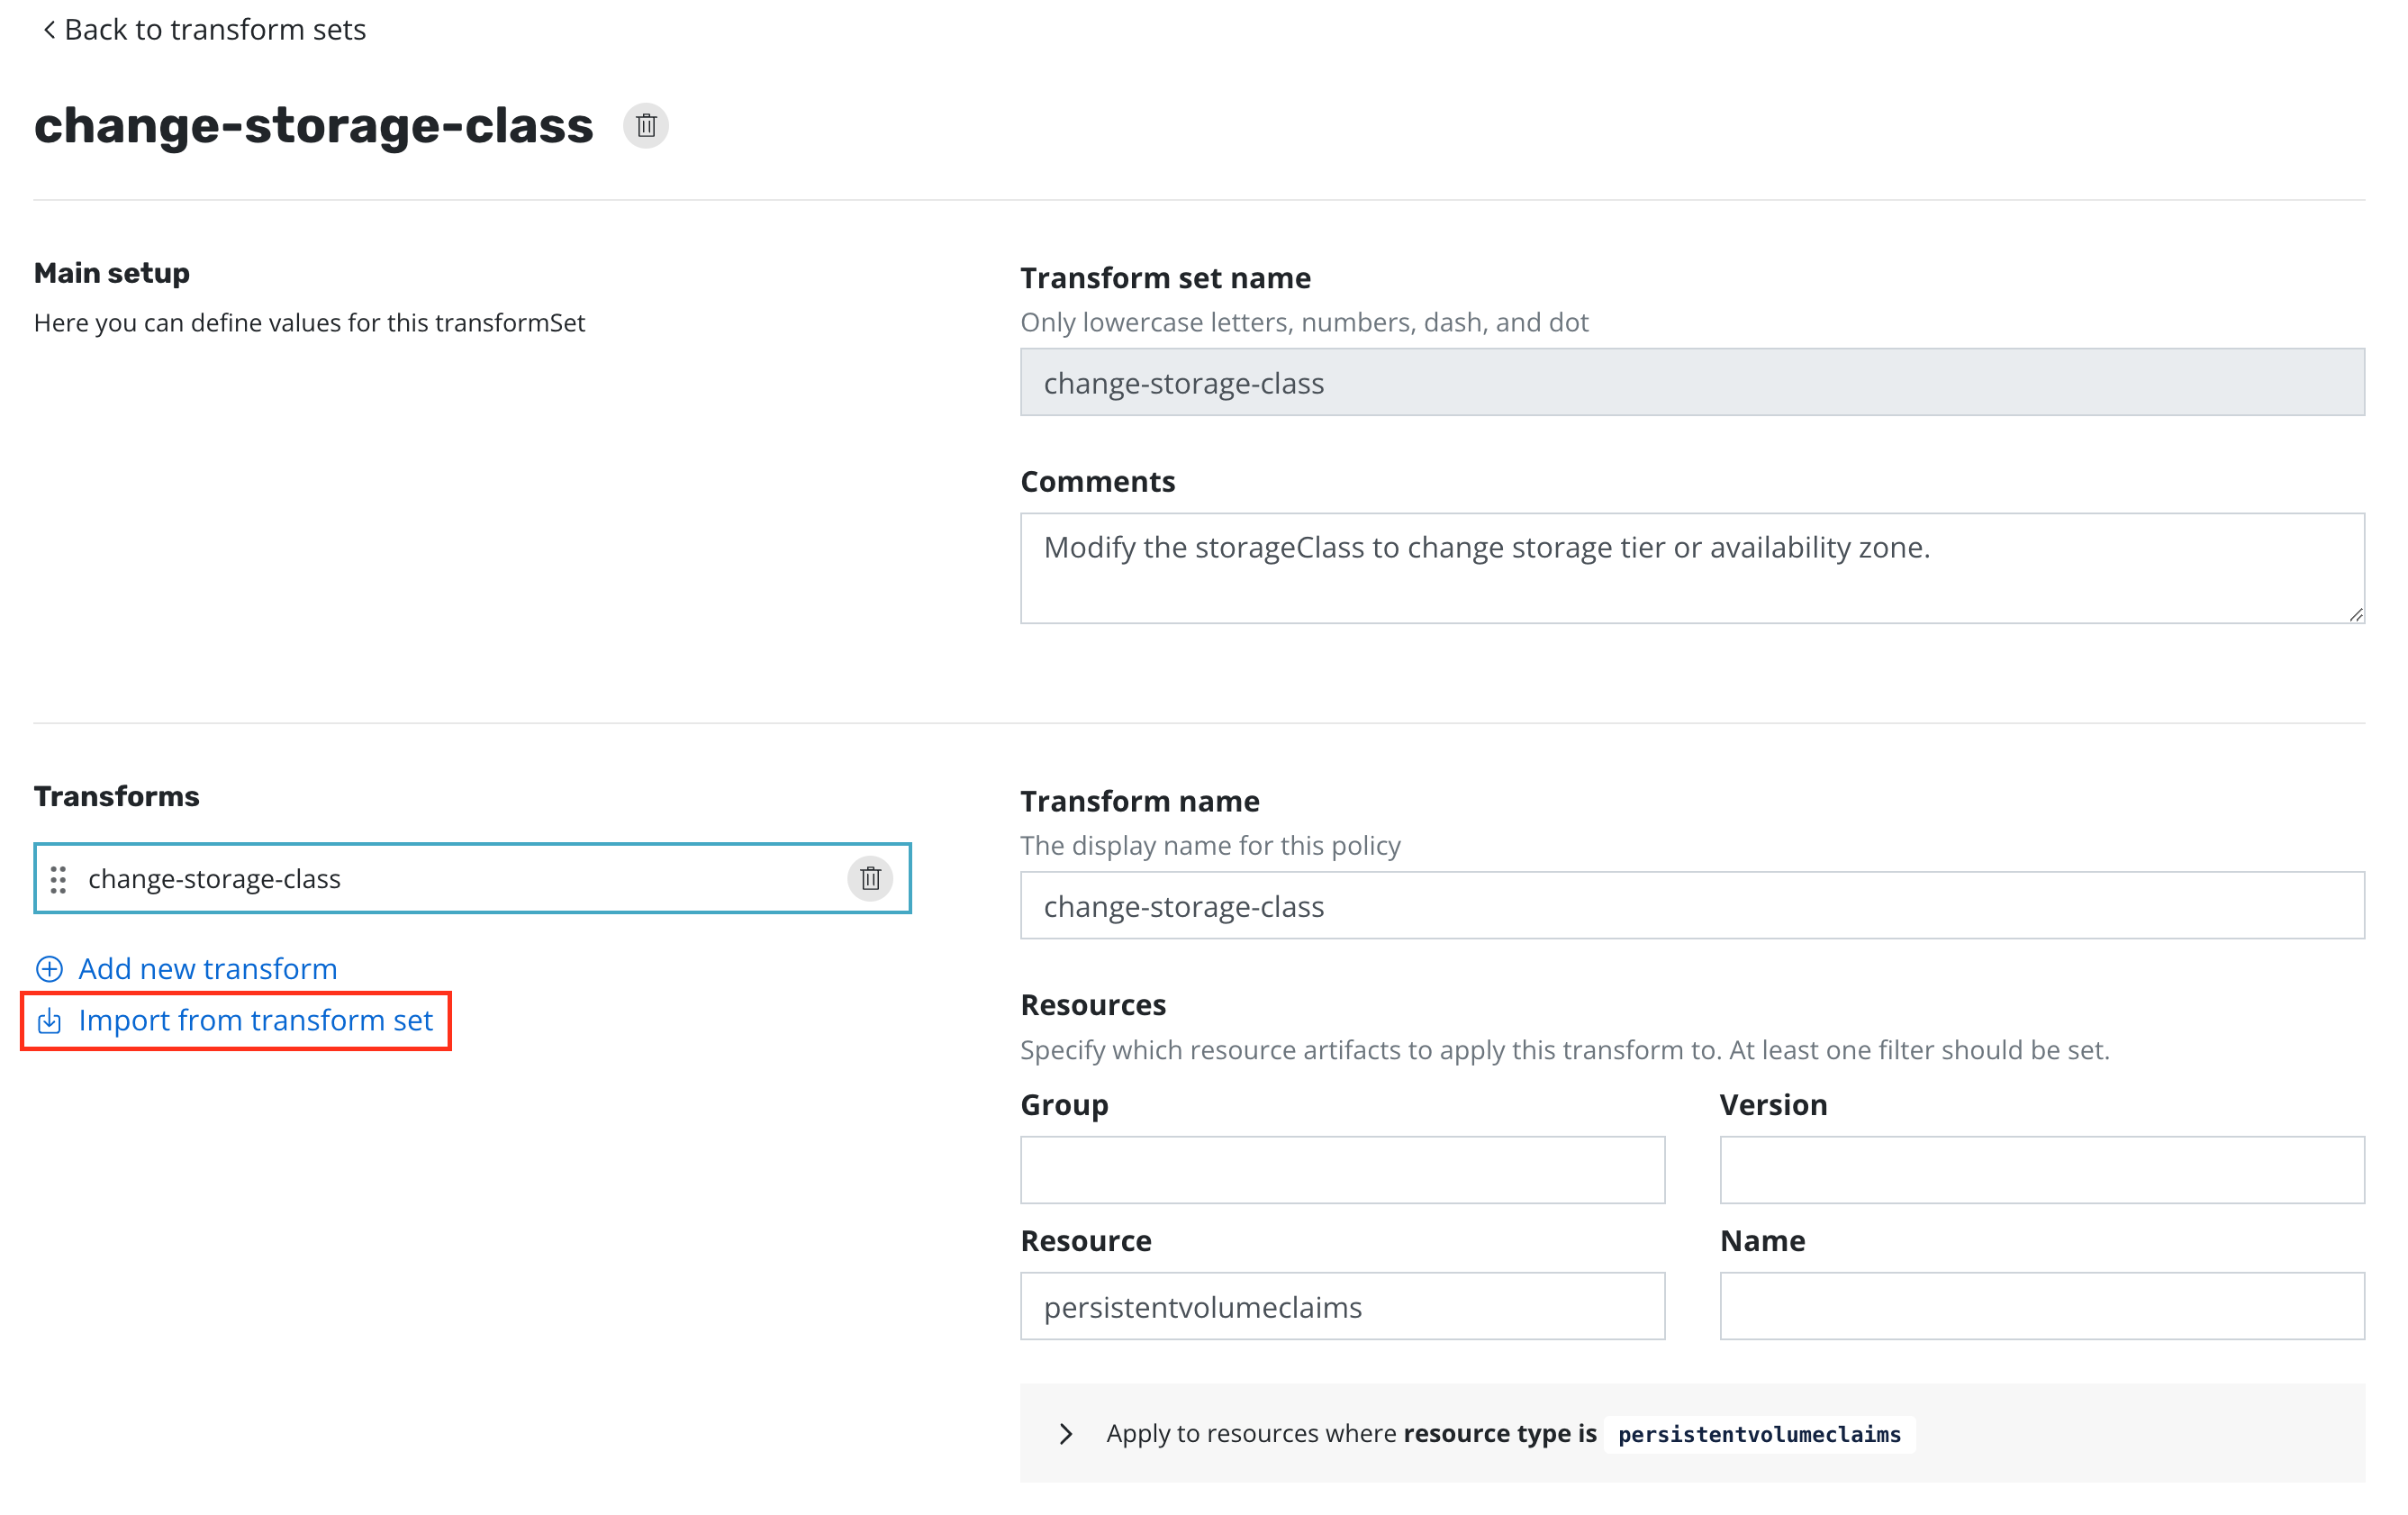
Task: Click the plus icon for adding transform
Action: pyautogui.click(x=49, y=968)
